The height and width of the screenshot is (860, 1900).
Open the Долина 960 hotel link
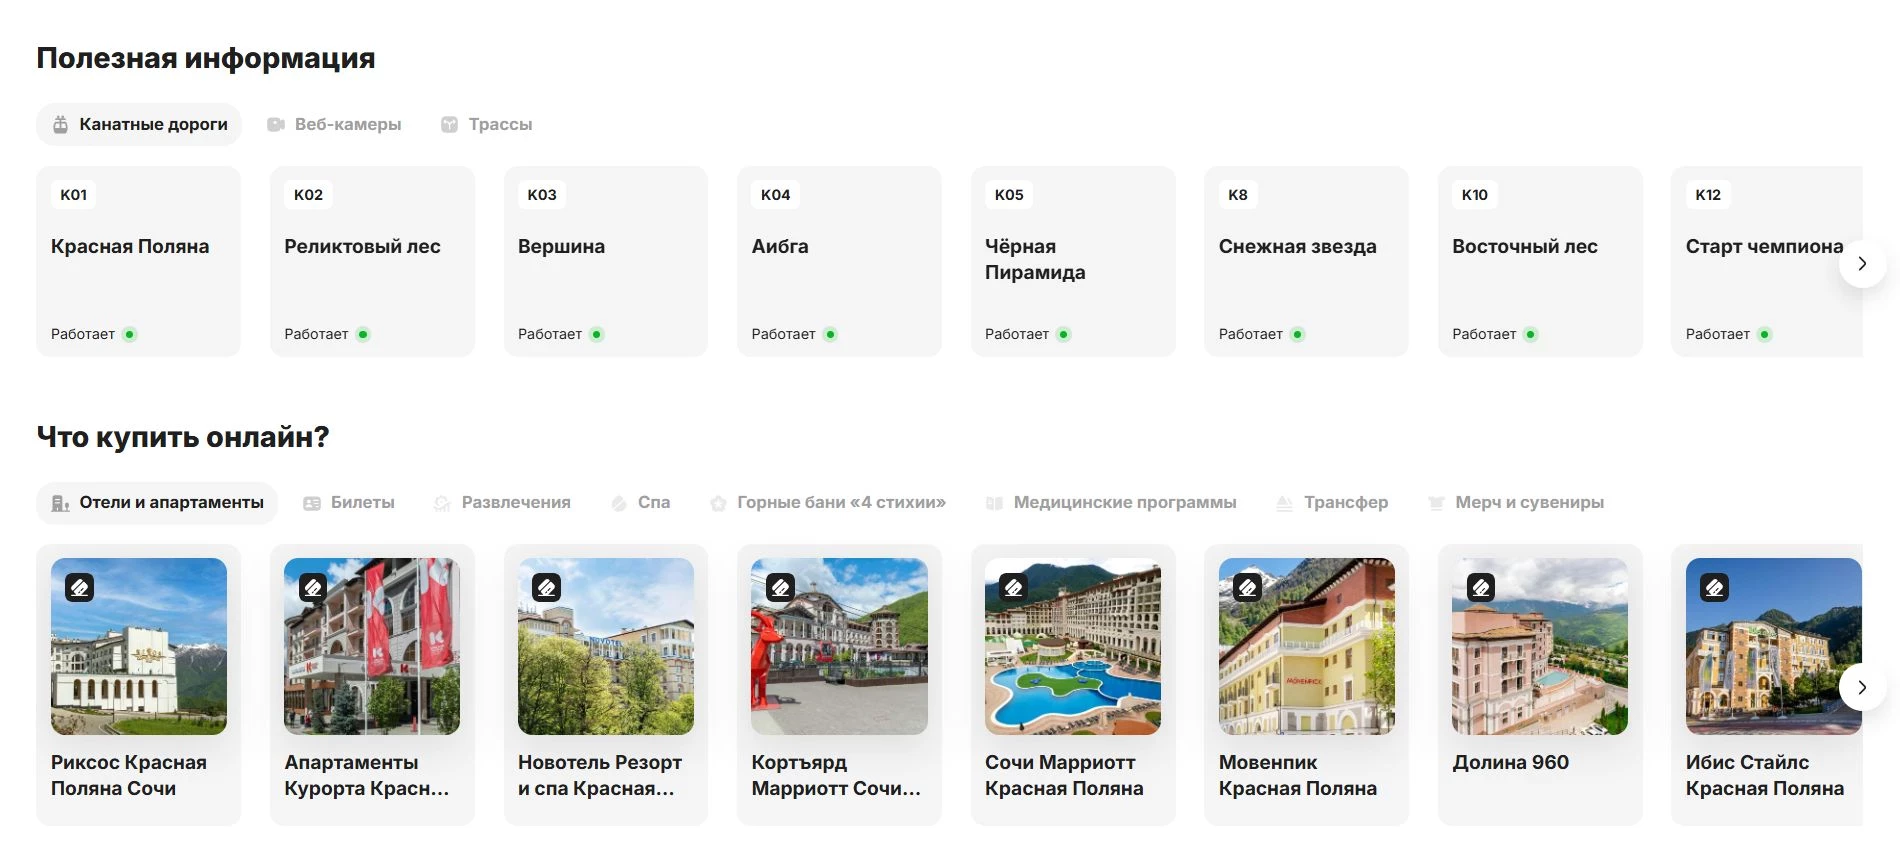1510,762
